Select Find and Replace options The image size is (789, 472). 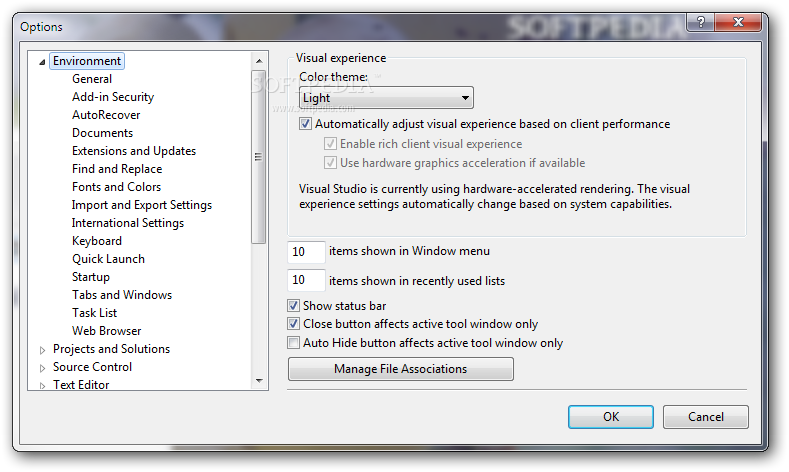pos(117,169)
